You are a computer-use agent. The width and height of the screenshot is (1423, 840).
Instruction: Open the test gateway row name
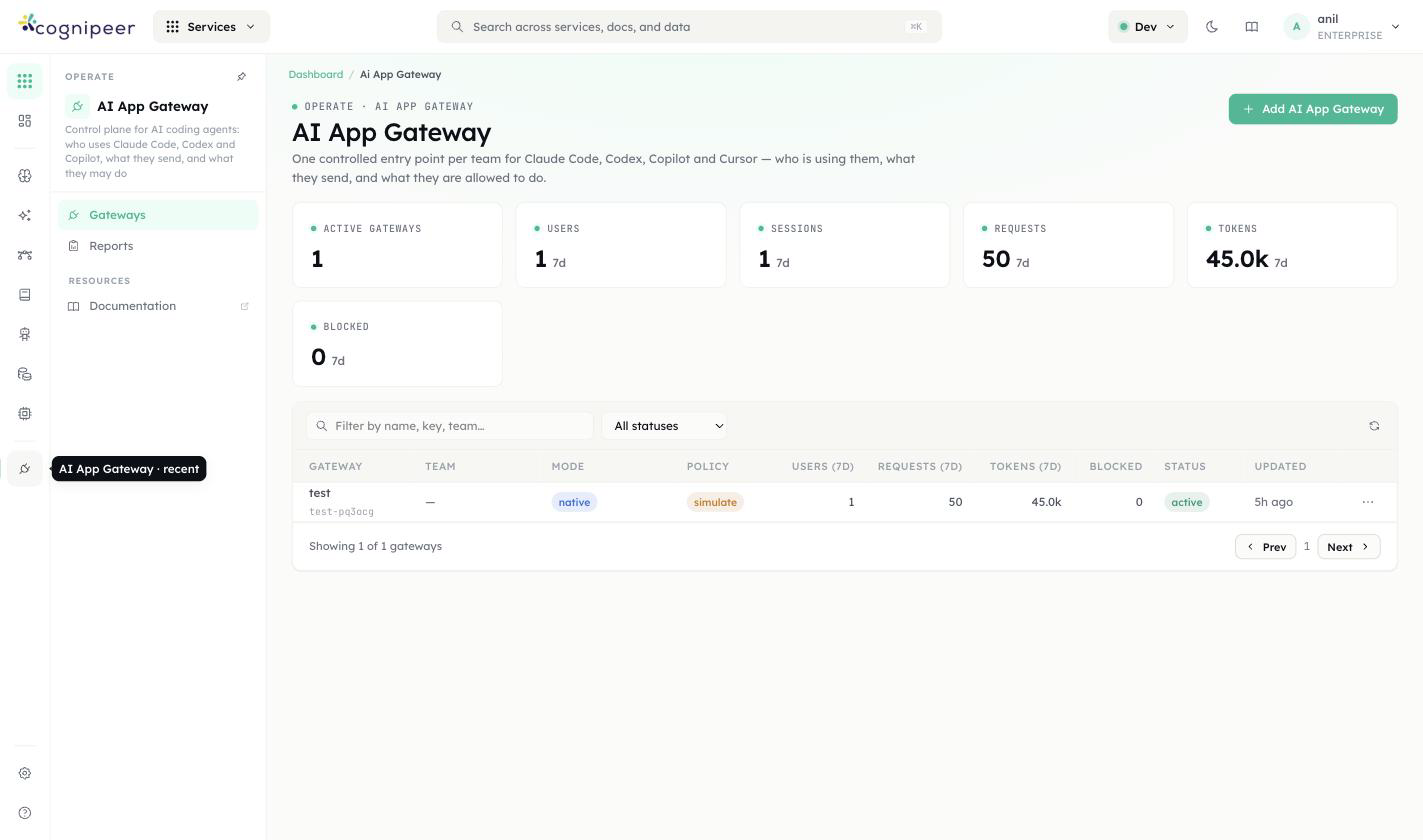(320, 493)
